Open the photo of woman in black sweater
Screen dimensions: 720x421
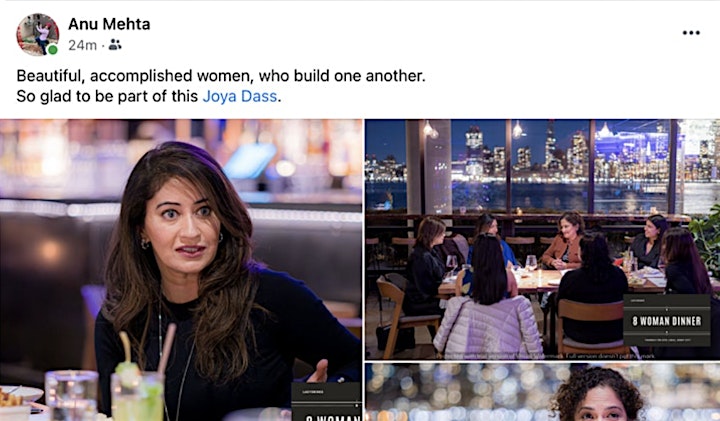tap(181, 270)
